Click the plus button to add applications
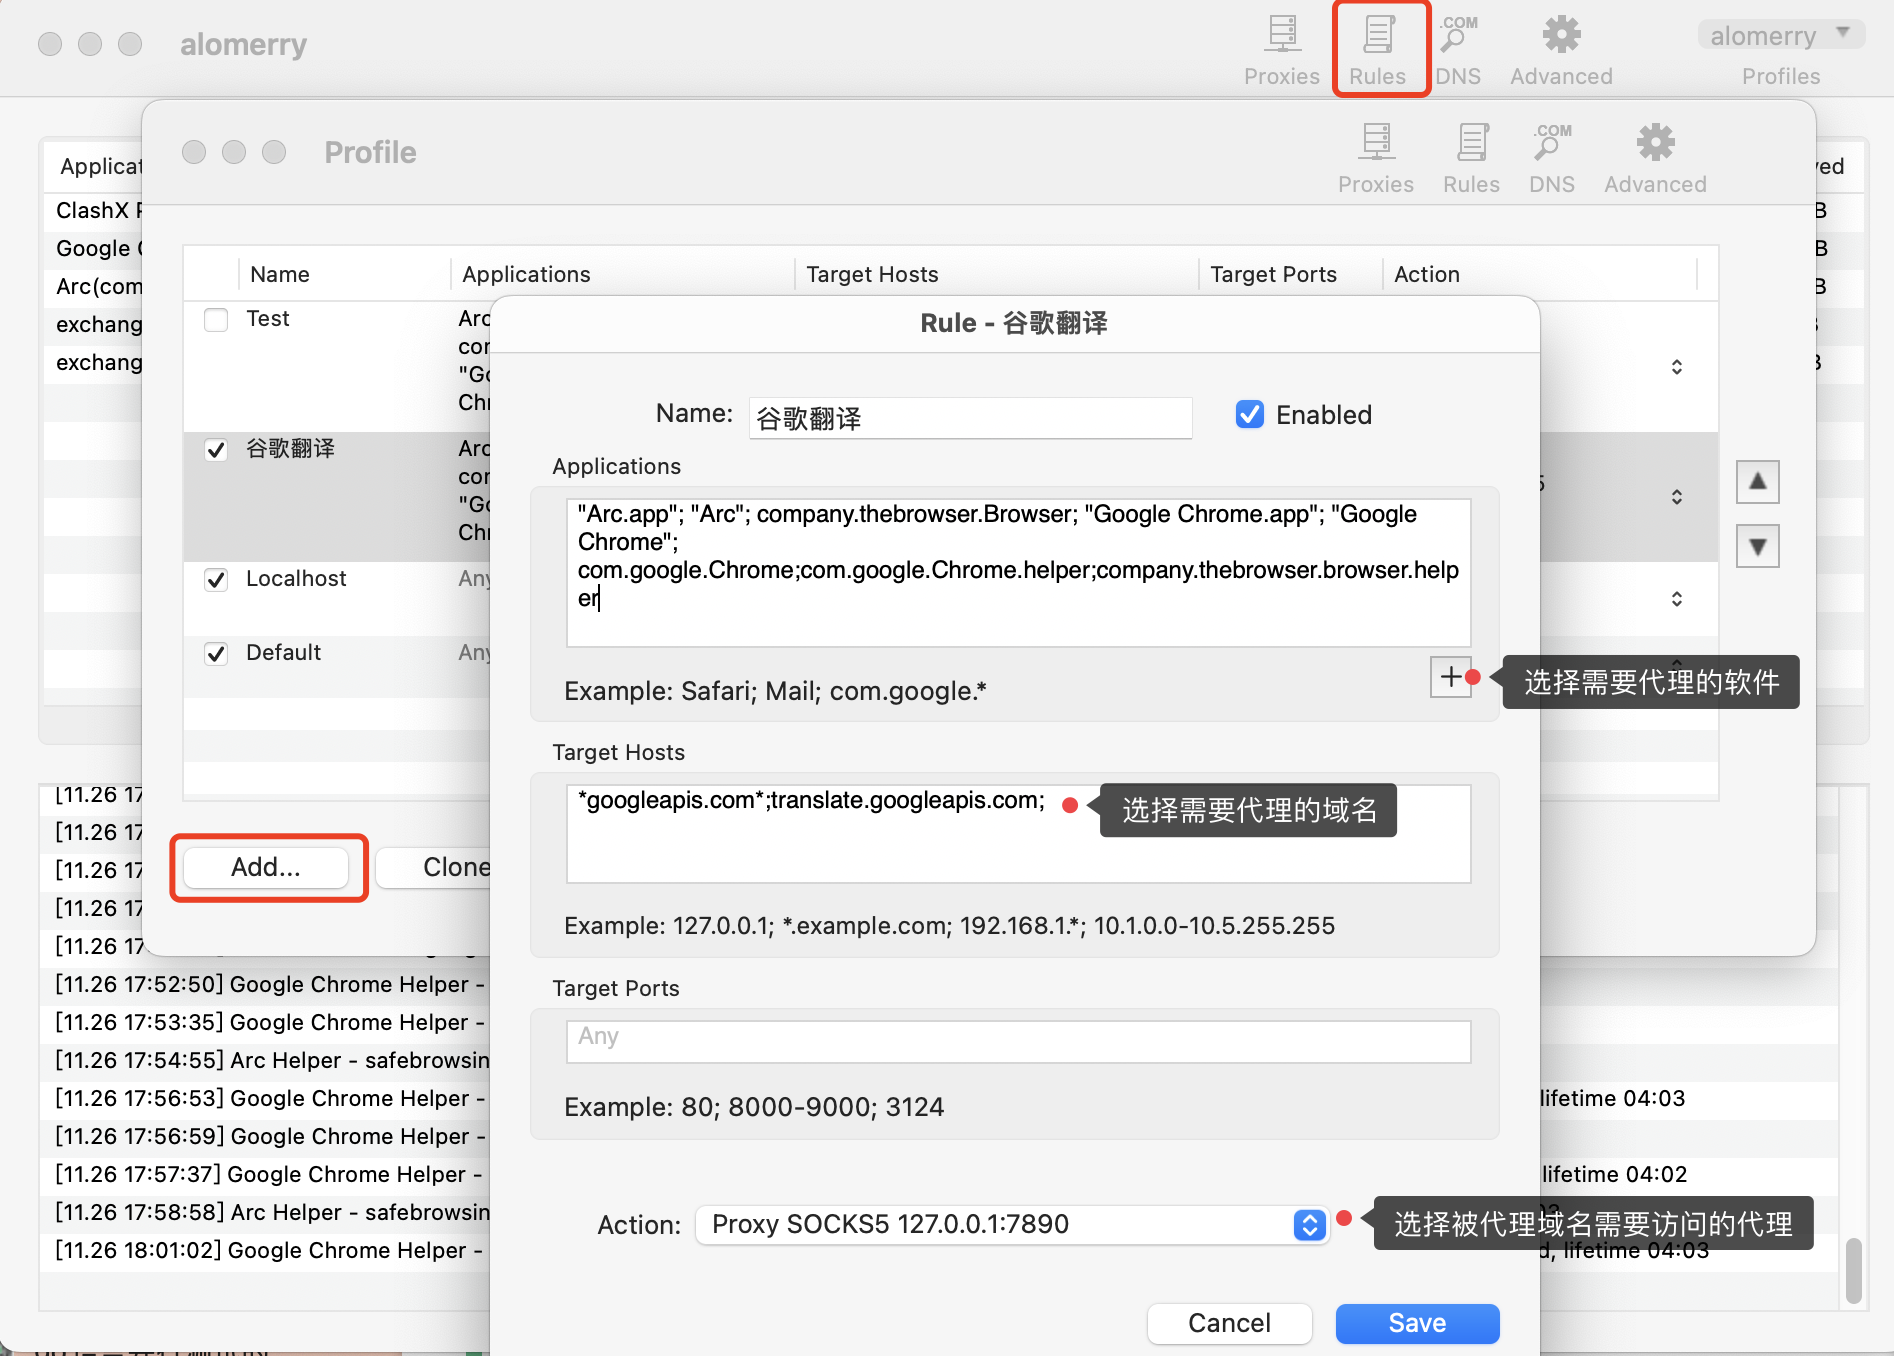The width and height of the screenshot is (1894, 1356). click(1450, 677)
